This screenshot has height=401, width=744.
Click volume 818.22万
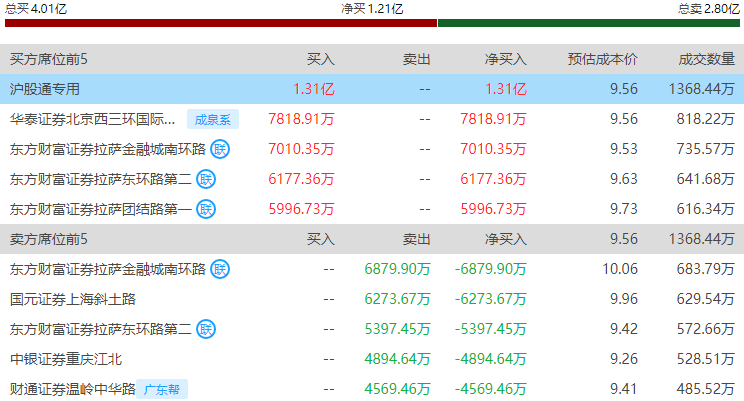pyautogui.click(x=706, y=119)
